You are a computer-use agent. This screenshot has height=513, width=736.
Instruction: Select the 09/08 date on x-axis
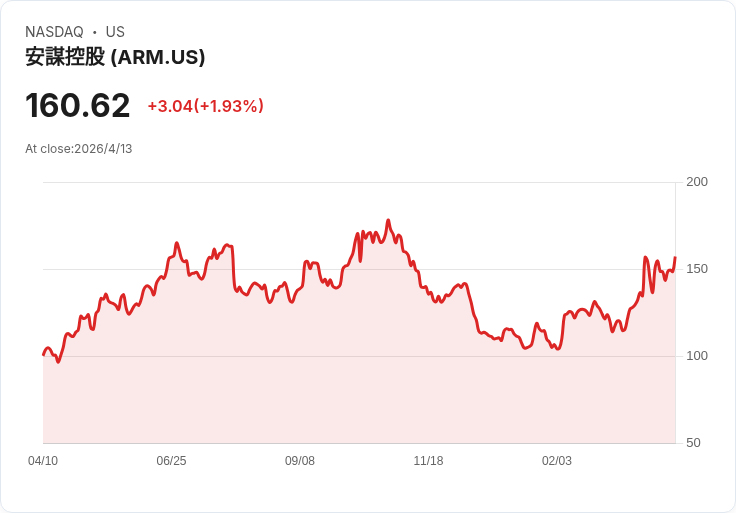[300, 461]
